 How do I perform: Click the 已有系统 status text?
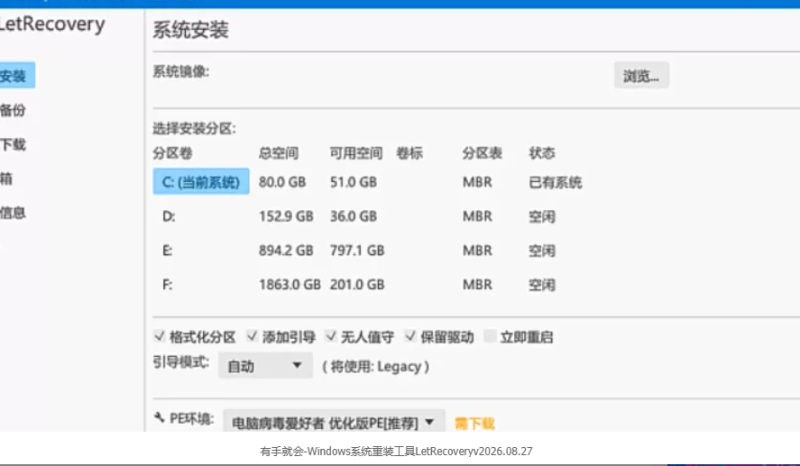(x=555, y=182)
